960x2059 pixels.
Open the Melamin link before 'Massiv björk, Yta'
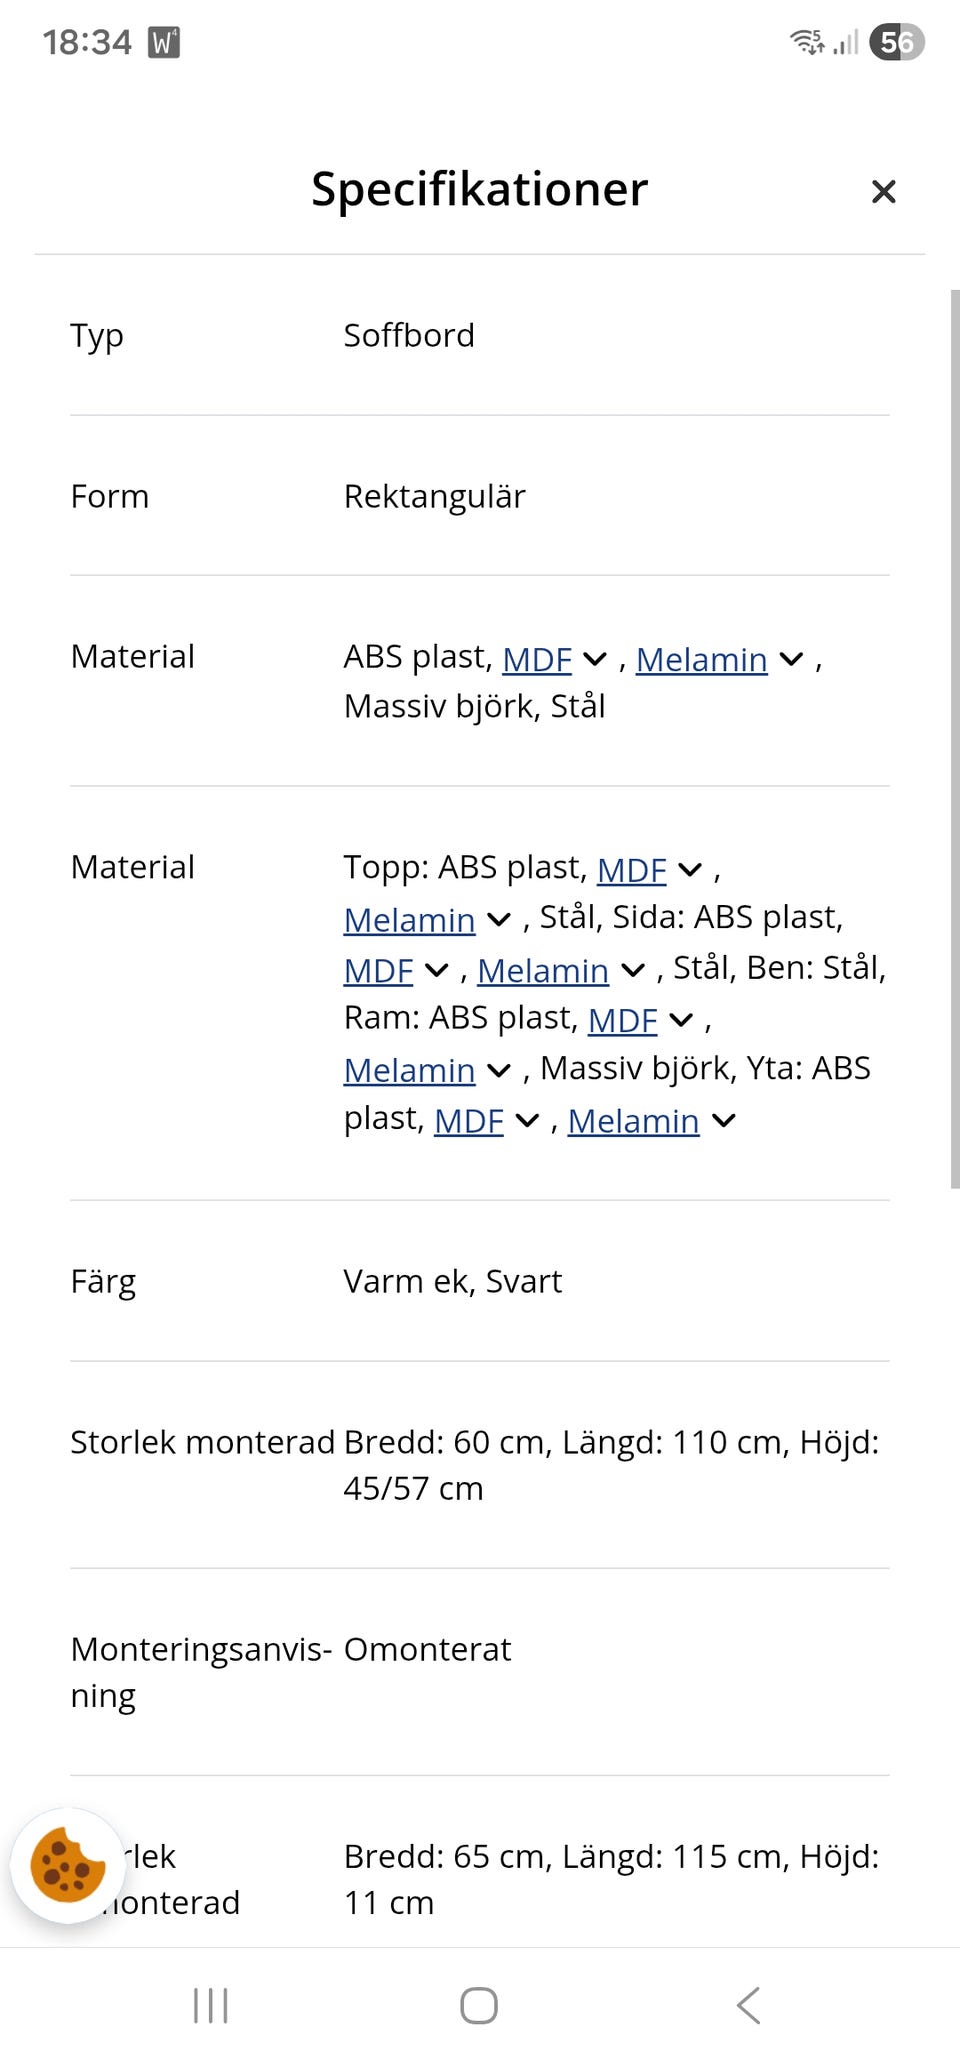click(x=409, y=1071)
